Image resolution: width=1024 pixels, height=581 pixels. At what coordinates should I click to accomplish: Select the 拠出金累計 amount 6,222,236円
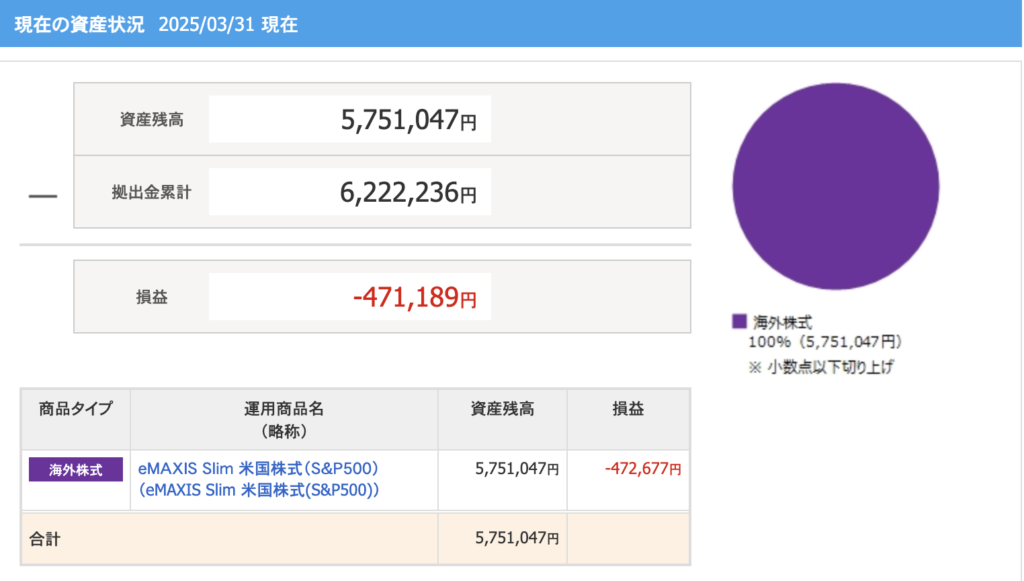[x=408, y=193]
